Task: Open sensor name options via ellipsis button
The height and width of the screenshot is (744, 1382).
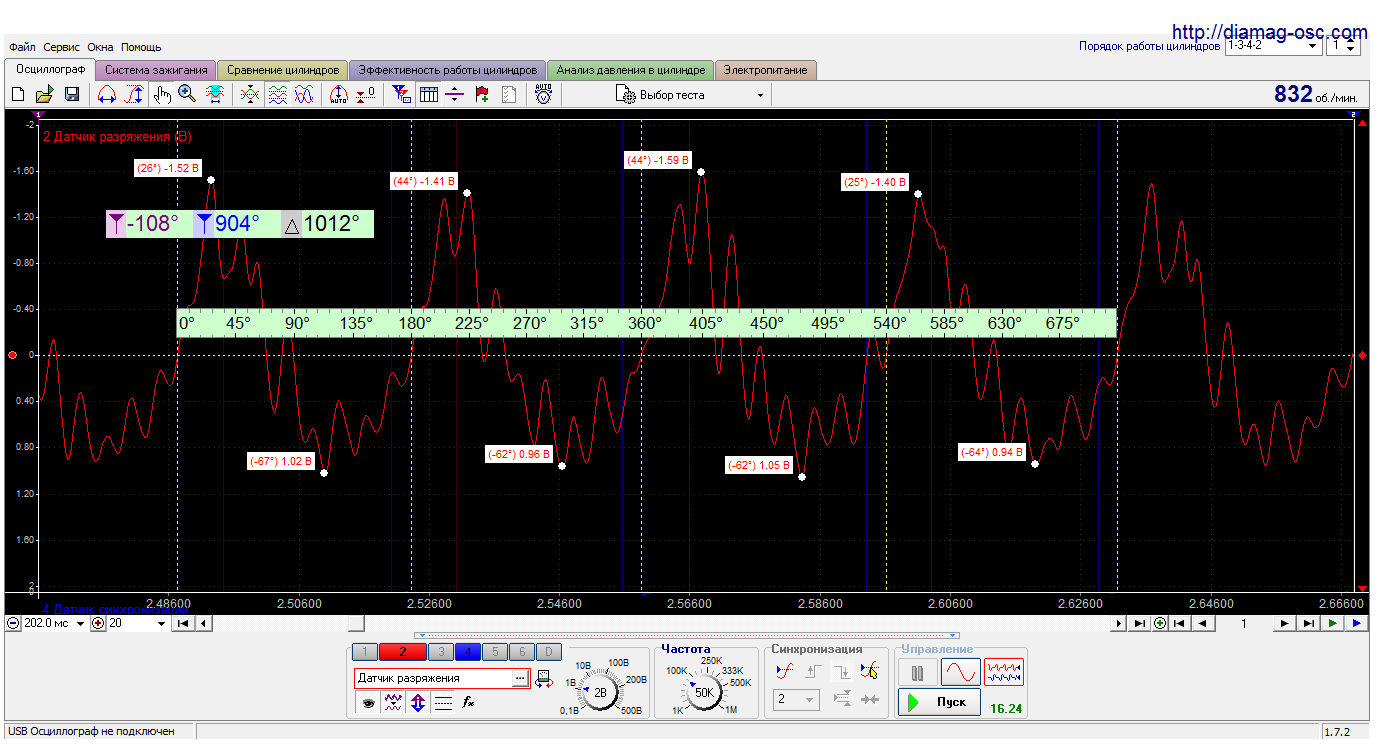Action: [519, 679]
